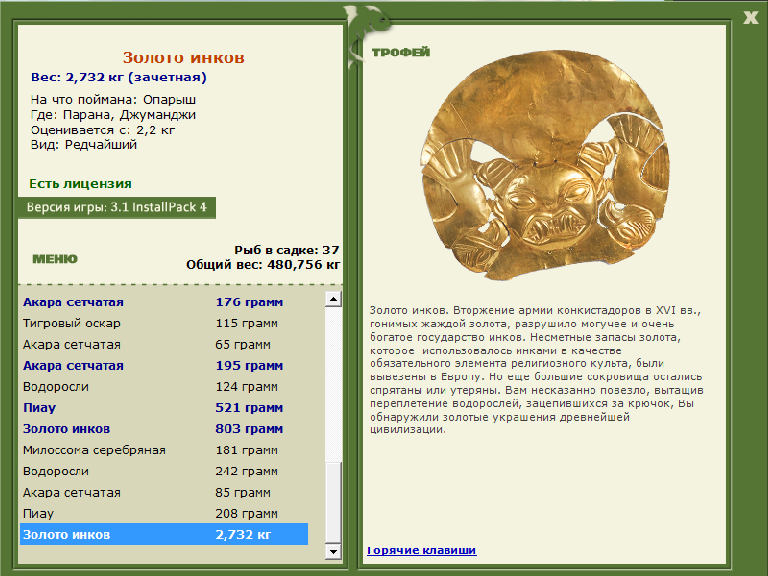The width and height of the screenshot is (768, 576).
Task: Open the Горячие клавиши link
Action: coord(422,550)
